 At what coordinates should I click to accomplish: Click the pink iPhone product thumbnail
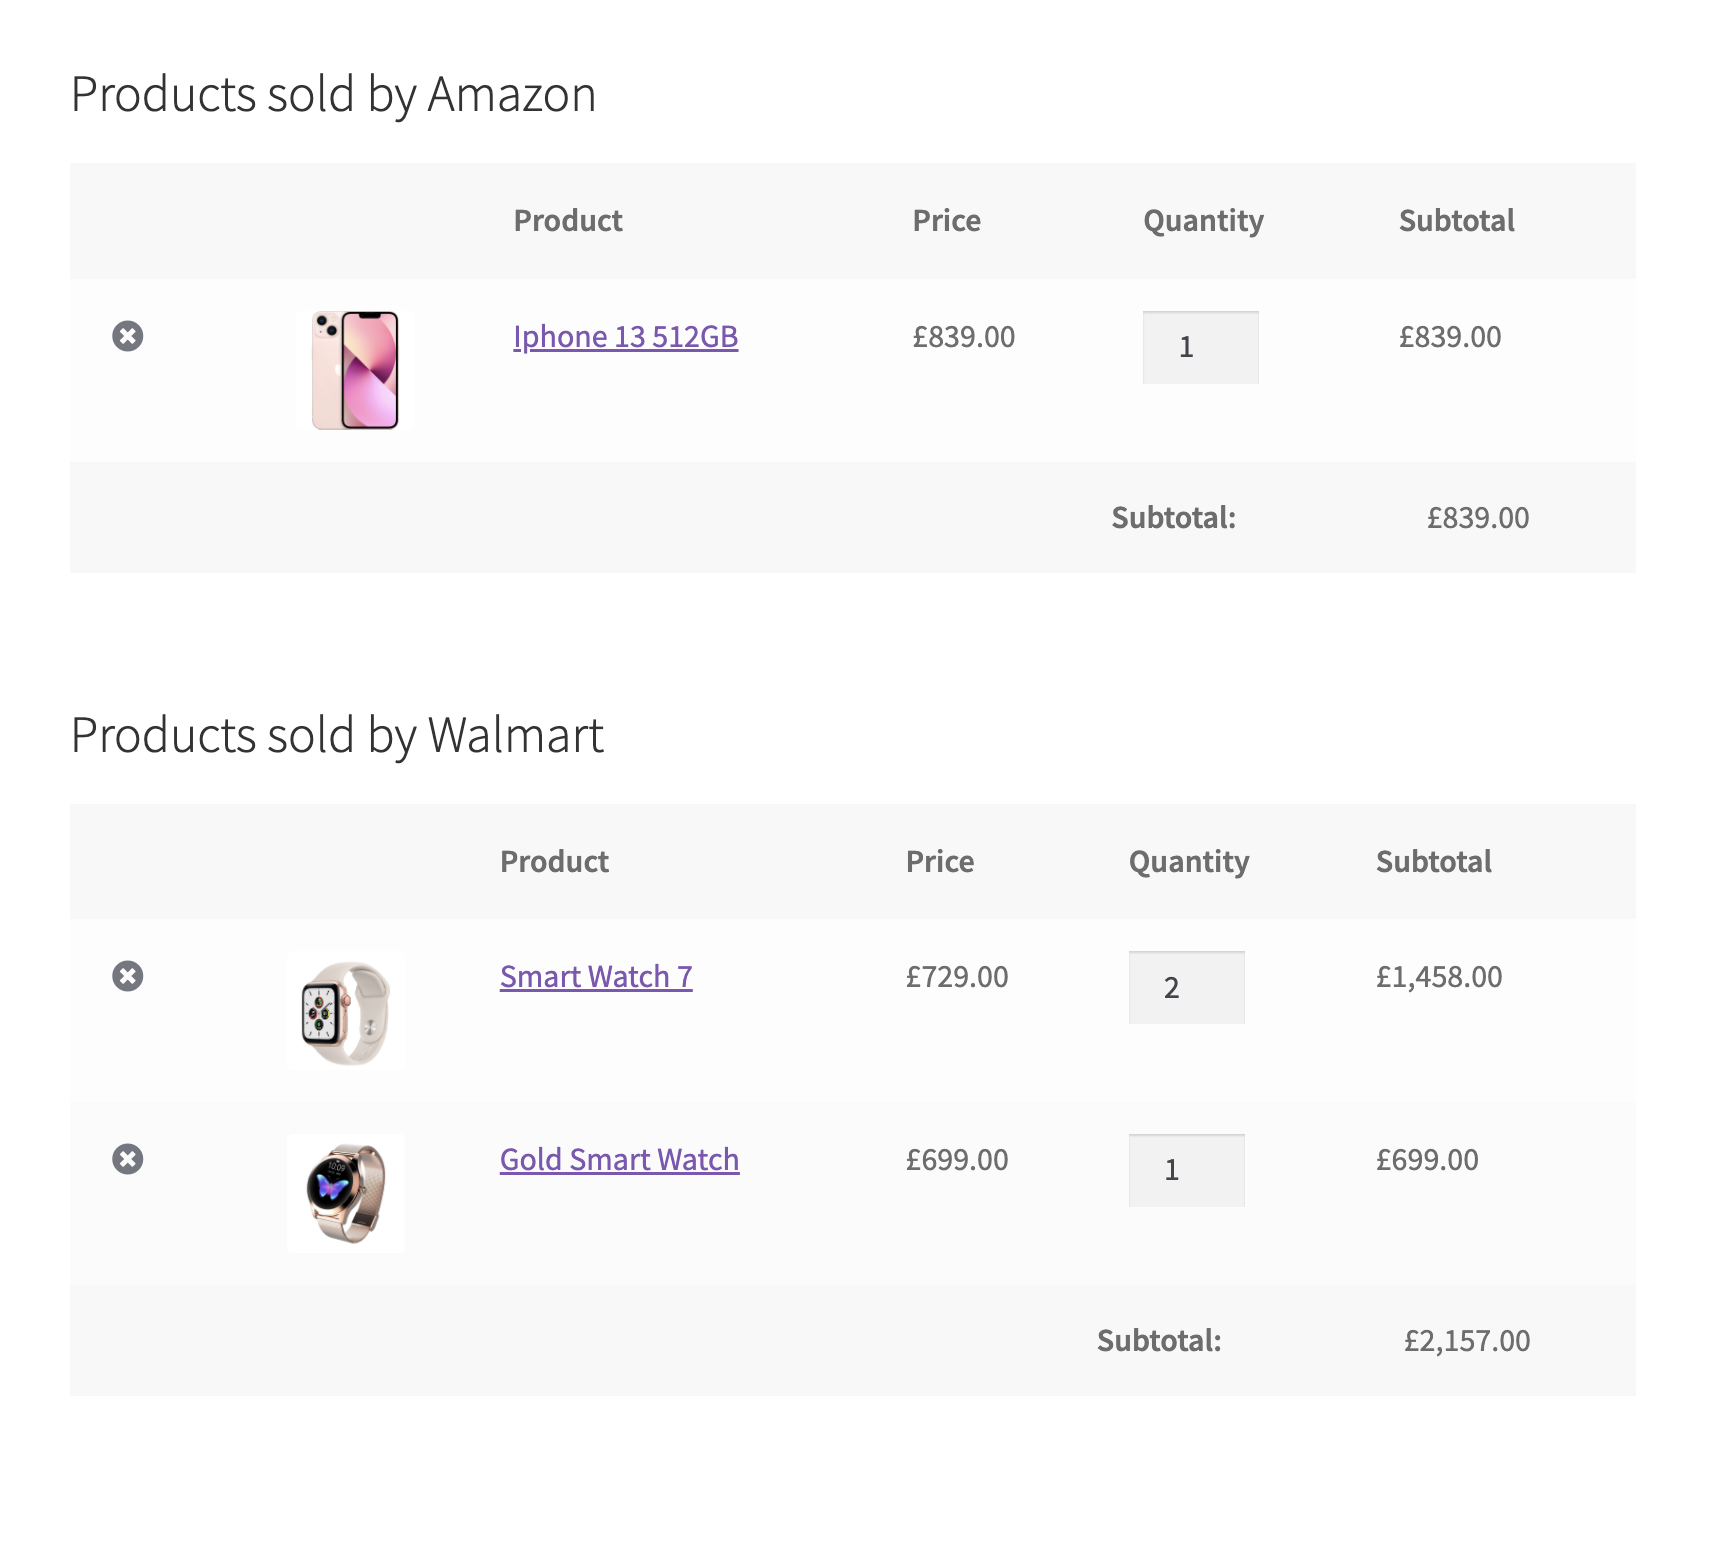355,370
